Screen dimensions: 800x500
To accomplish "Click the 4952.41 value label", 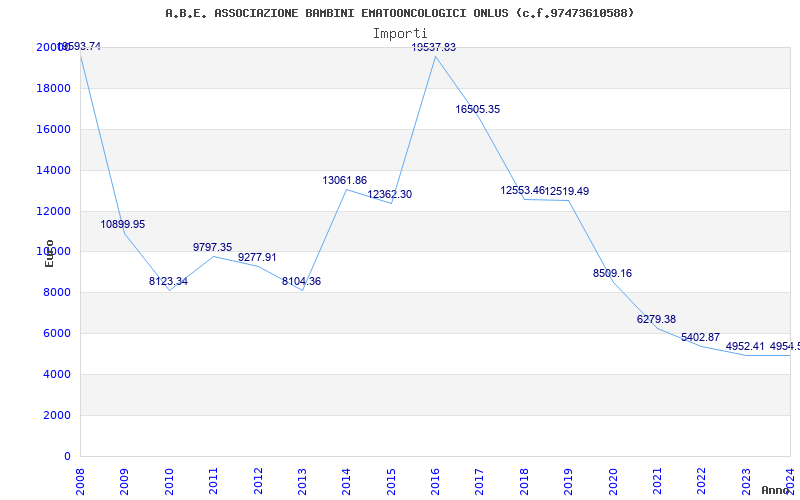I will [x=745, y=346].
